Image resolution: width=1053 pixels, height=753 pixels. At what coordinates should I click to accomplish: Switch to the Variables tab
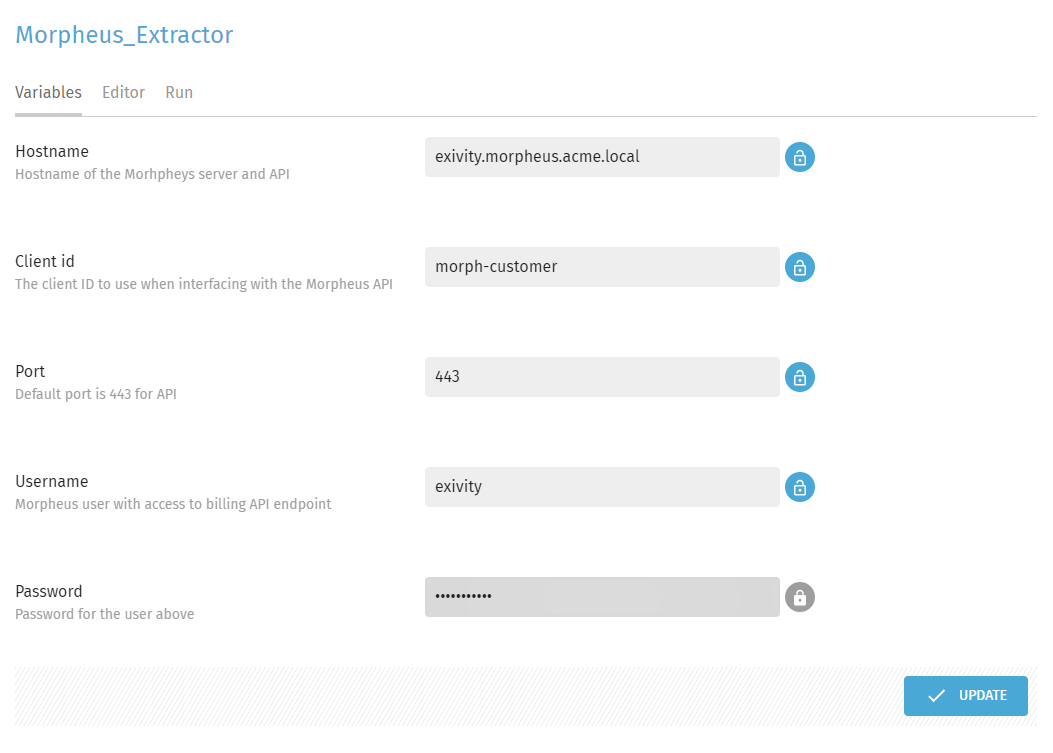tap(48, 93)
